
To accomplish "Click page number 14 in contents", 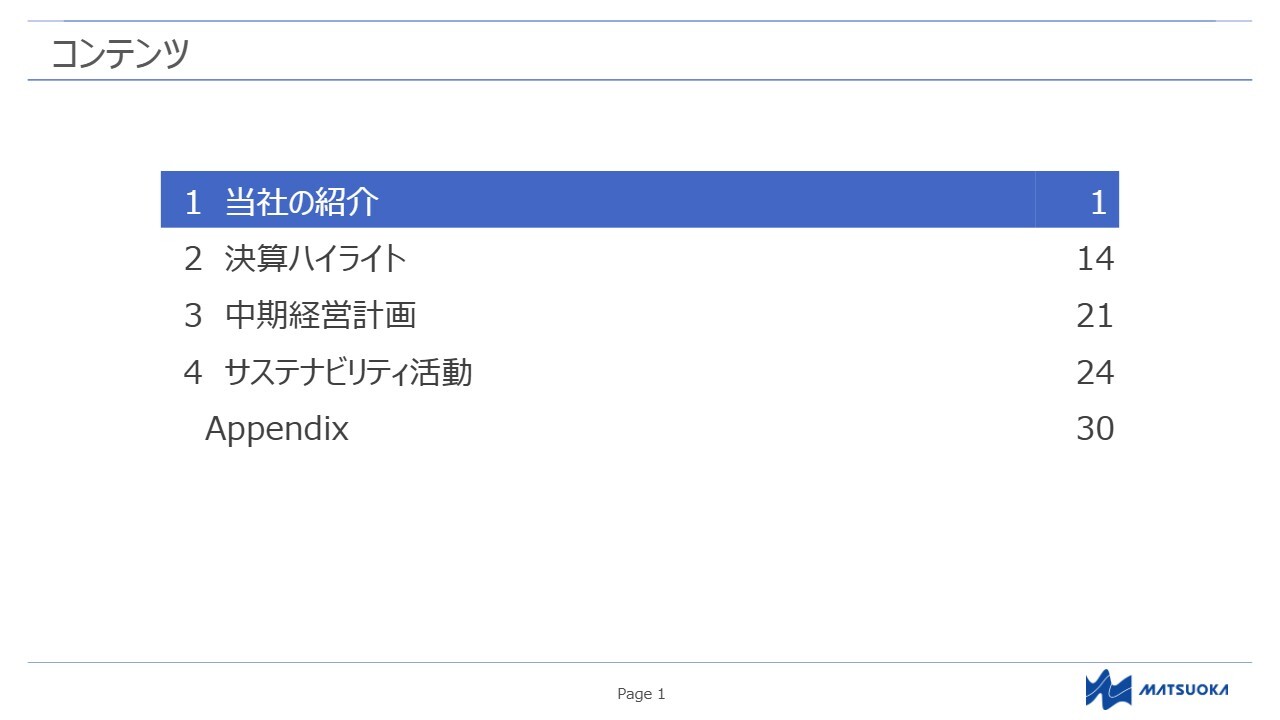I will point(1095,259).
